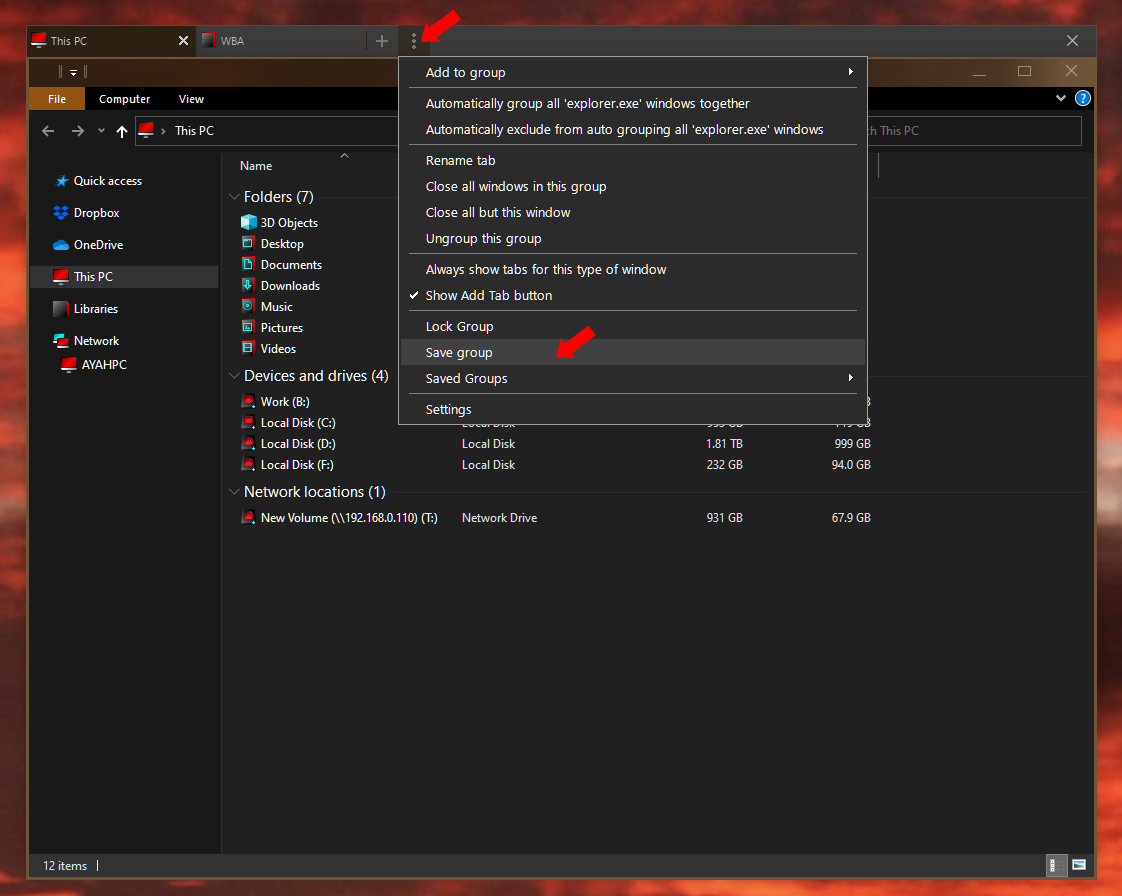Toggle Show Add Tab button option
The width and height of the screenshot is (1122, 896).
pos(488,295)
